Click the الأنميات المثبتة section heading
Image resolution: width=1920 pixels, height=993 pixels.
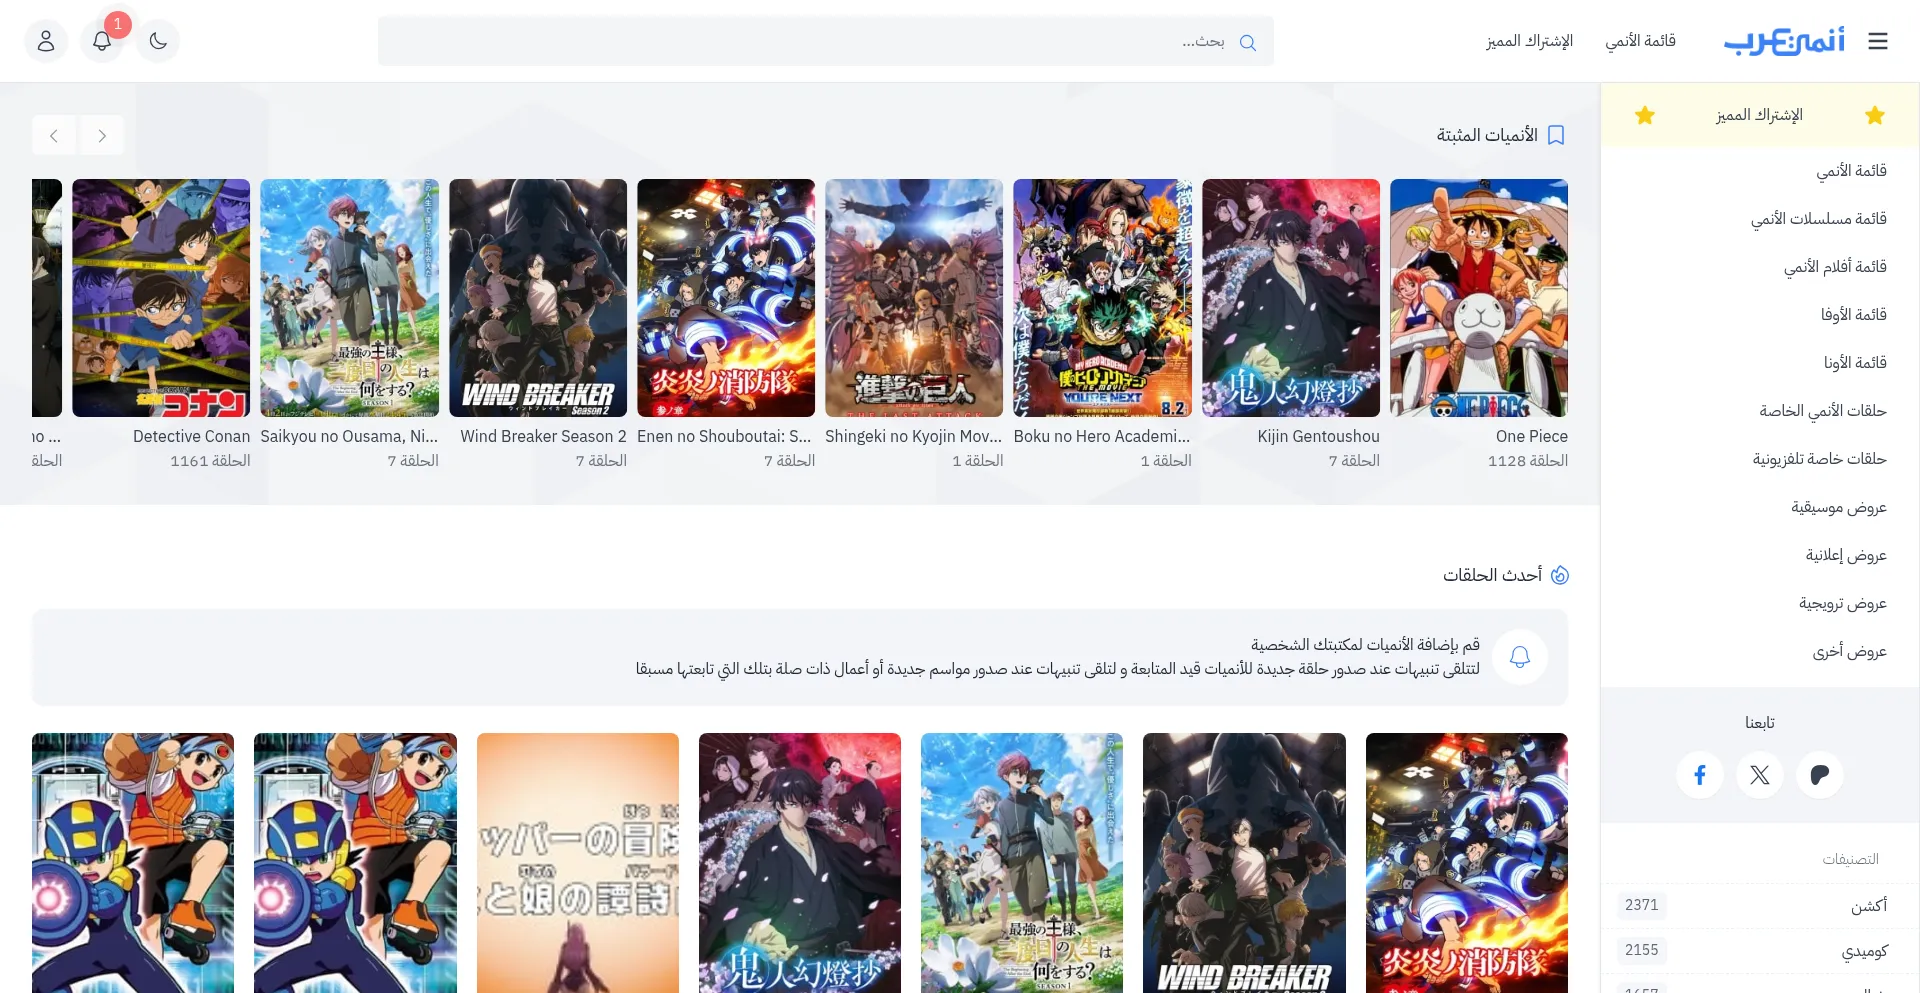point(1487,135)
